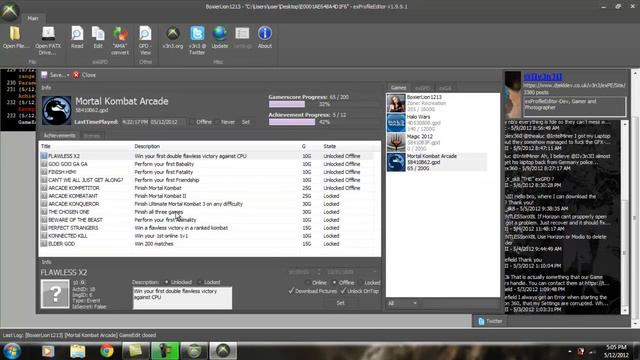Open the blue Twitter profile name link
This screenshot has height=360, width=640.
click(543, 77)
